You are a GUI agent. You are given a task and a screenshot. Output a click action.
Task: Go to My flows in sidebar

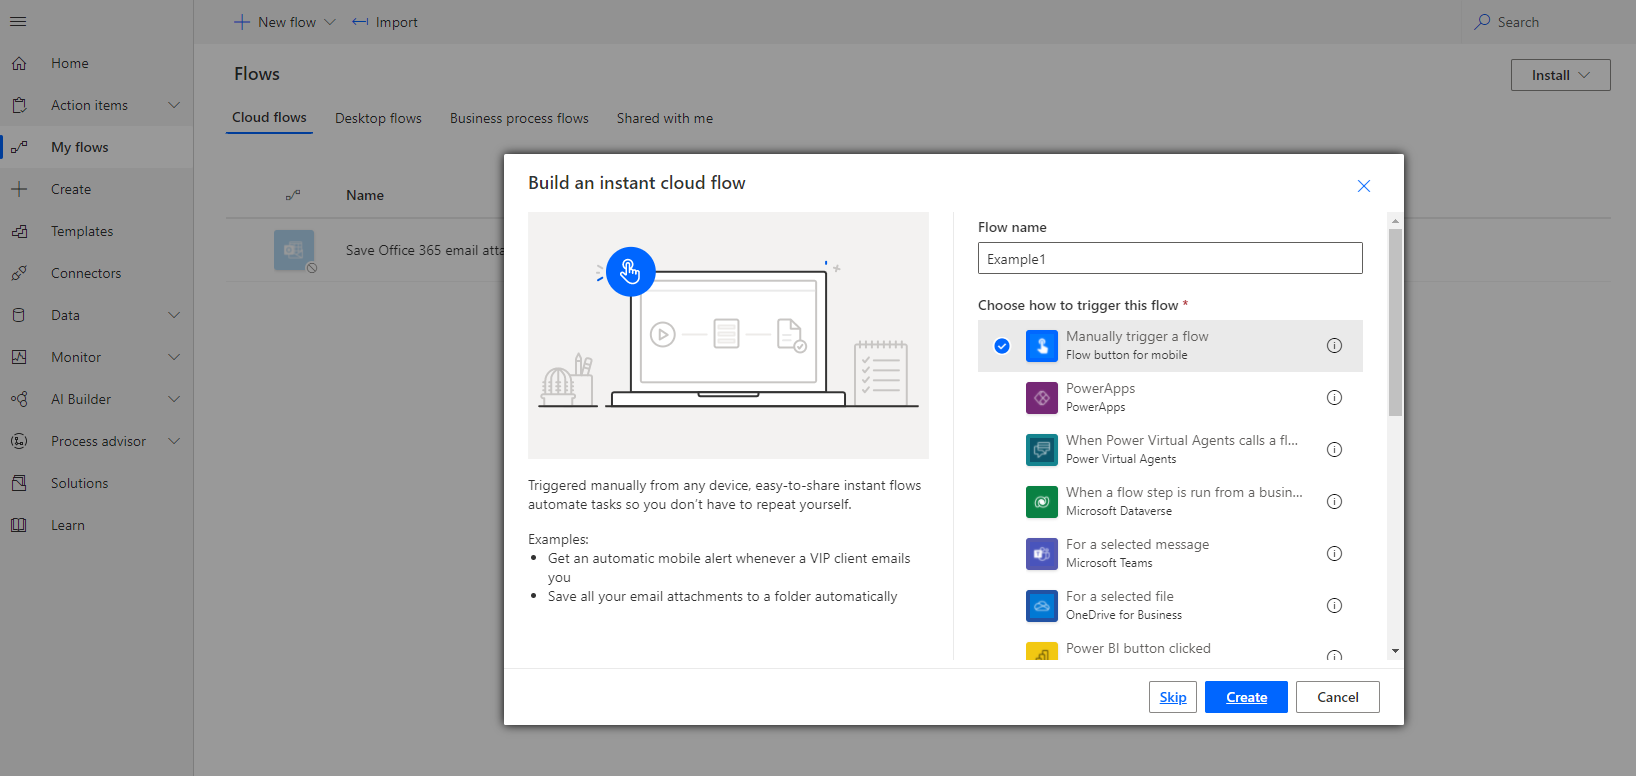tap(97, 147)
